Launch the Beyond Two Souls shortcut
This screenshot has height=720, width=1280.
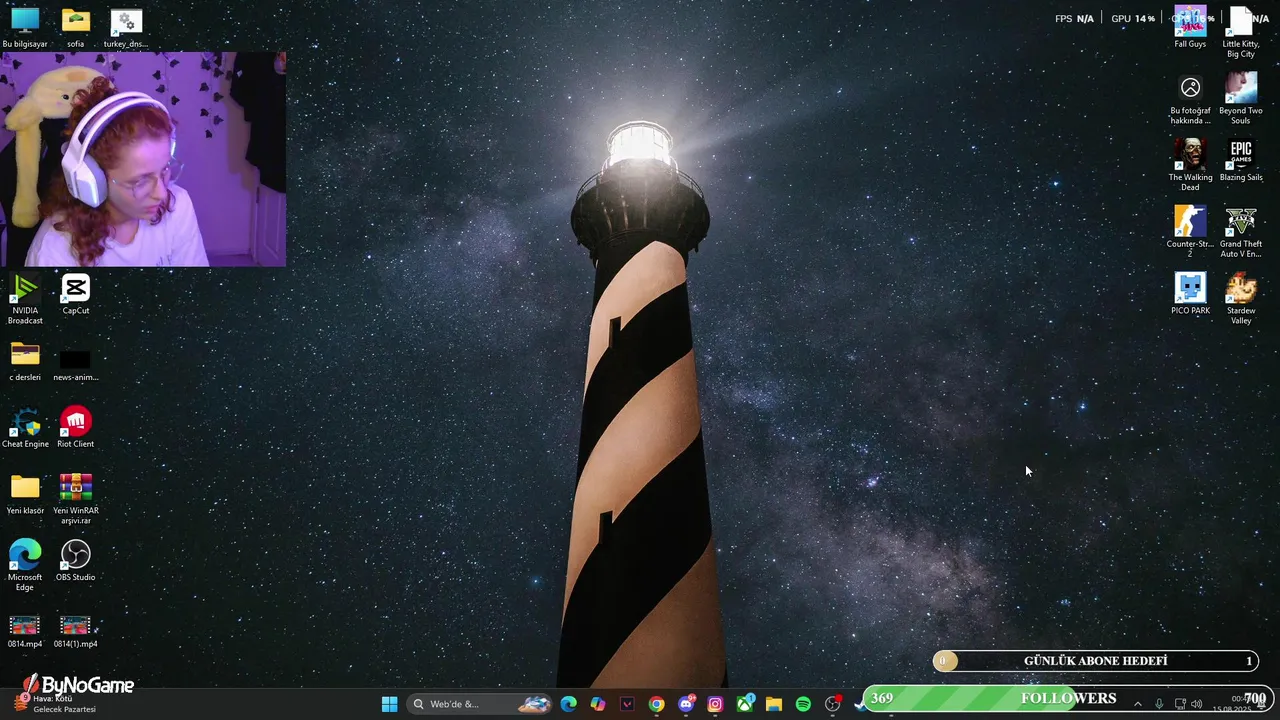click(x=1241, y=99)
